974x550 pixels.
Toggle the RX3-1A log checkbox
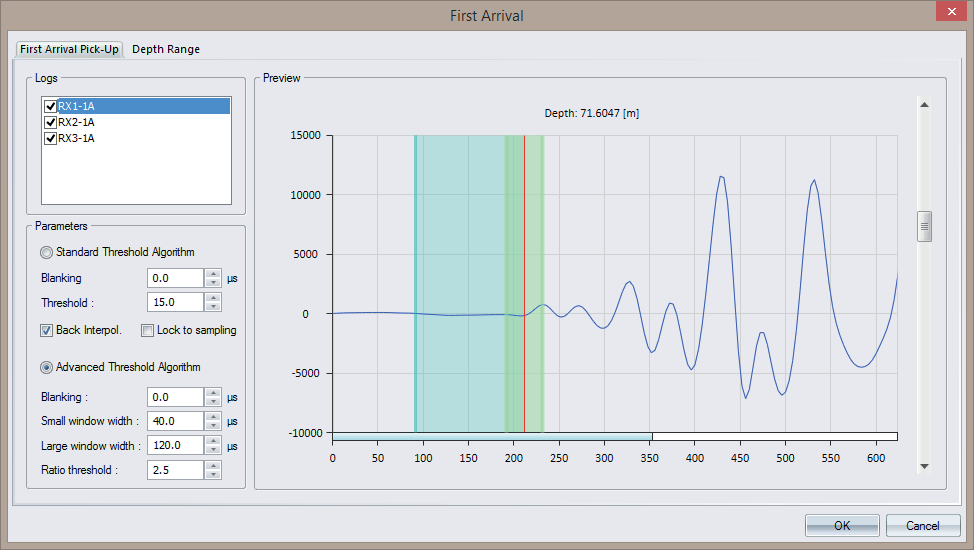[x=50, y=138]
